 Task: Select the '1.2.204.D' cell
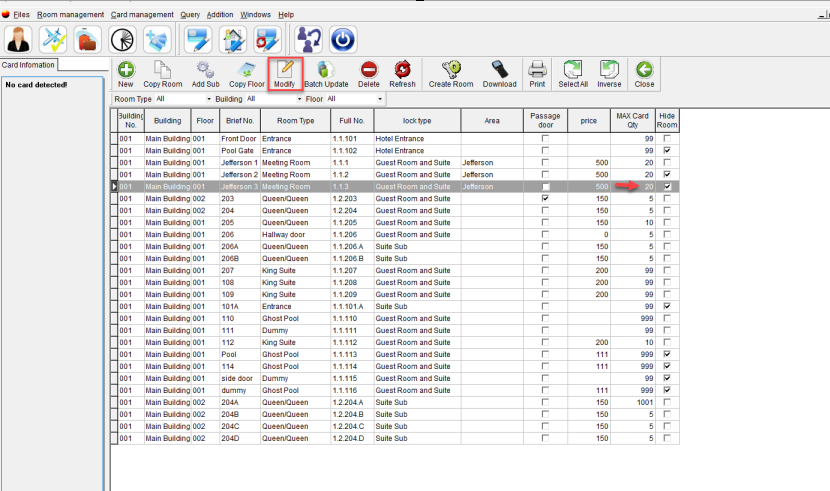point(352,438)
